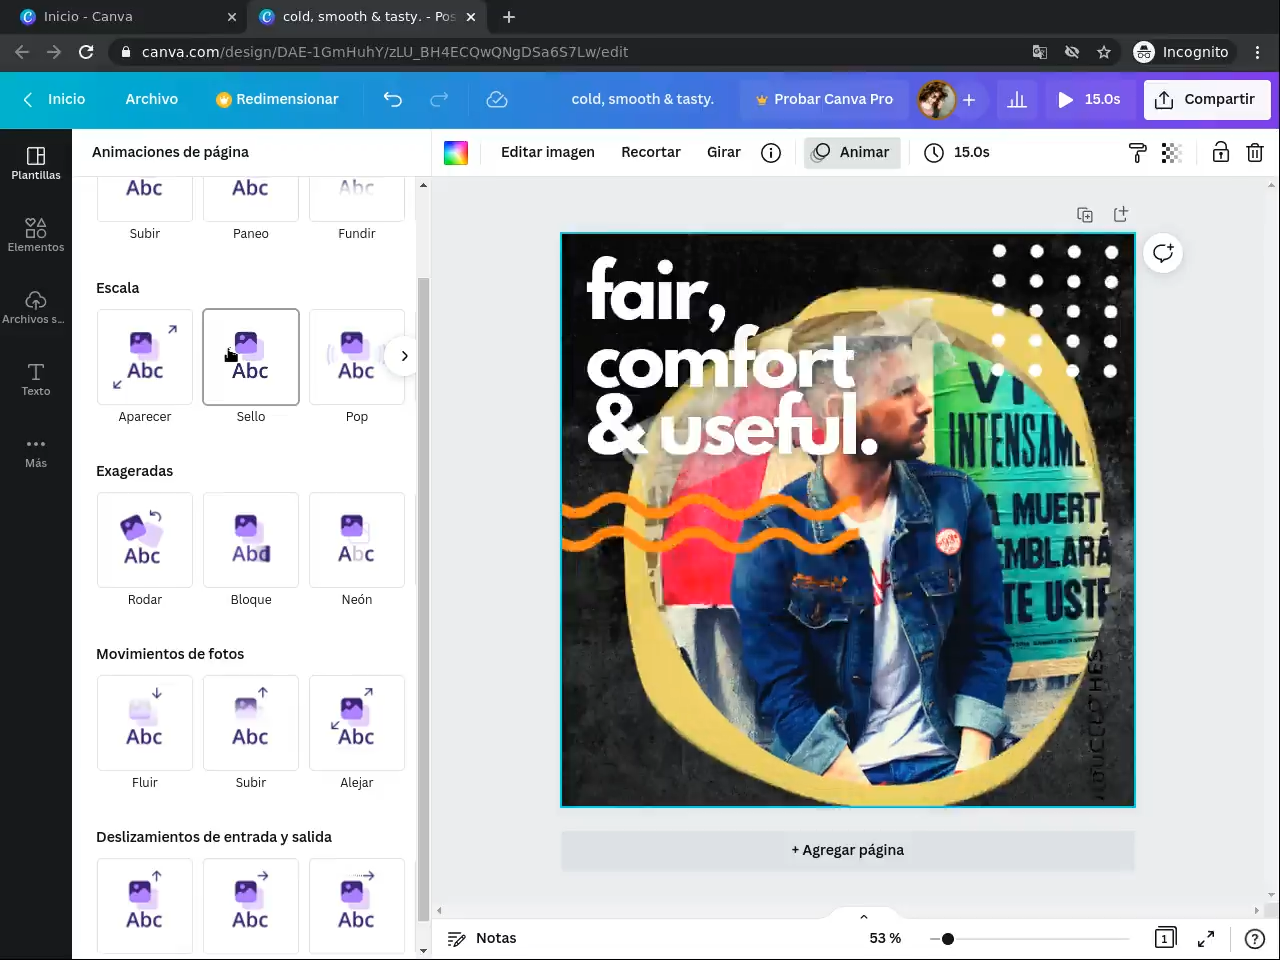Redo the last undone action

click(x=439, y=99)
